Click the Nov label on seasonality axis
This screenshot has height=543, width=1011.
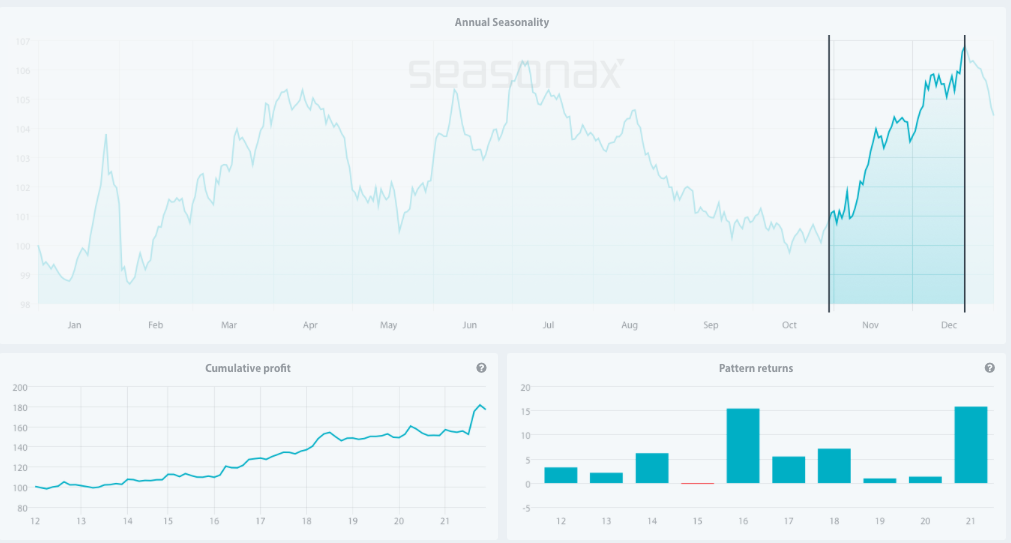[x=870, y=325]
